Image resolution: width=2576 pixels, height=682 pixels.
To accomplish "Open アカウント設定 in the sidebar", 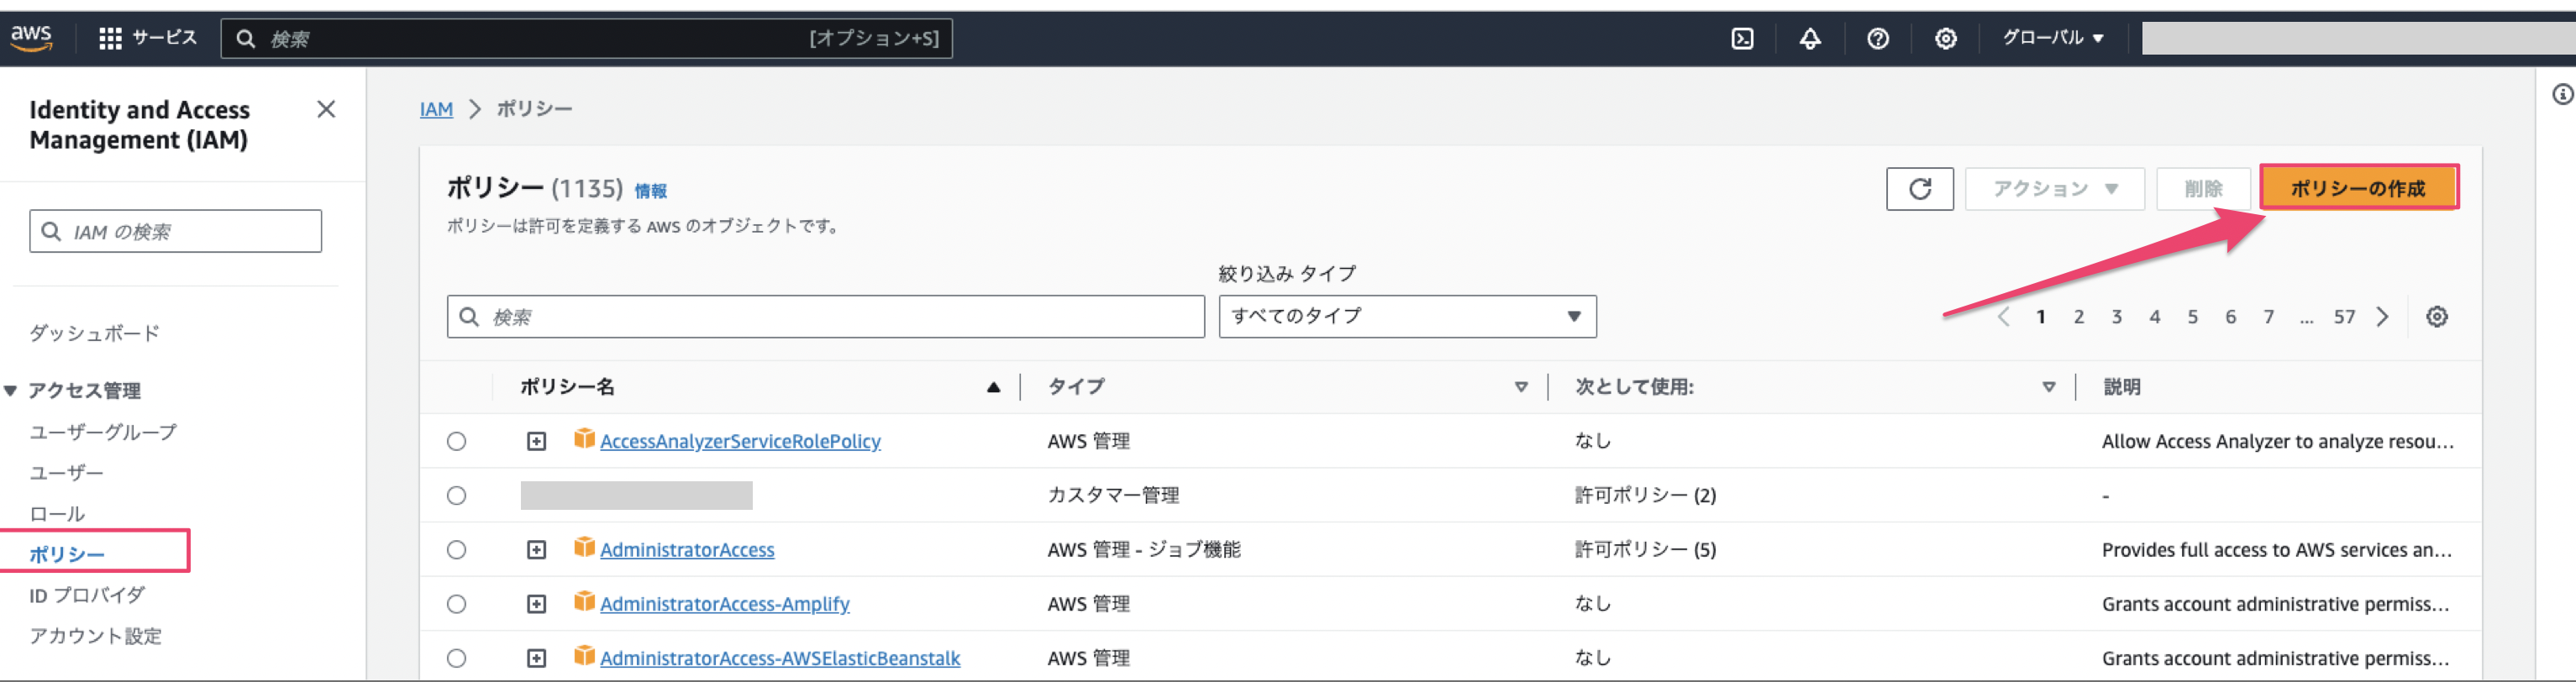I will pyautogui.click(x=95, y=636).
